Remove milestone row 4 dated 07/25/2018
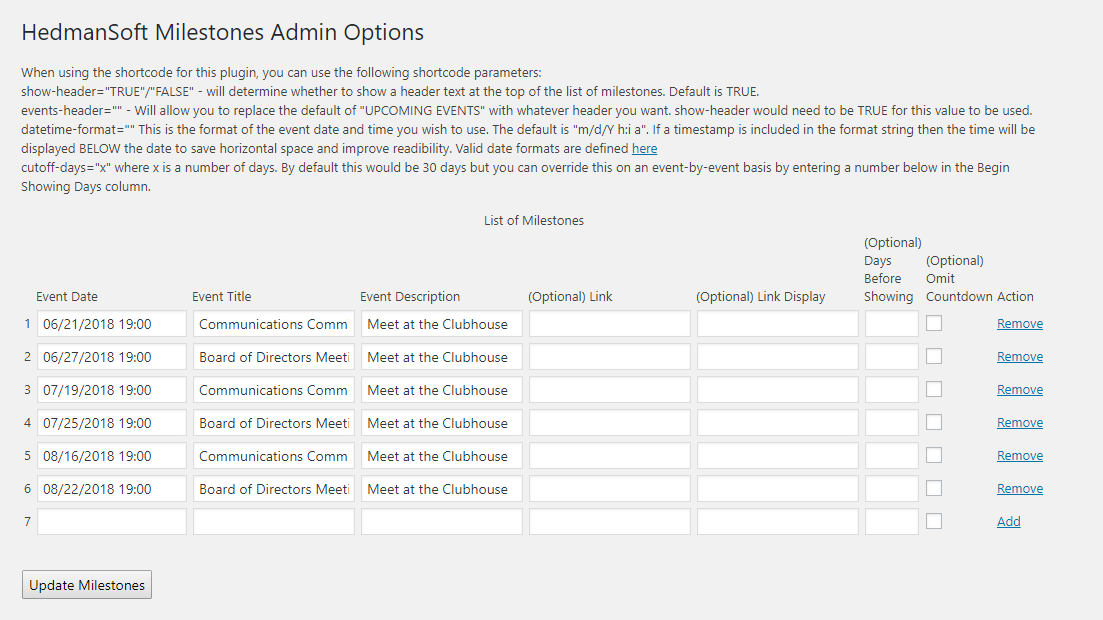The height and width of the screenshot is (620, 1103). [1019, 423]
